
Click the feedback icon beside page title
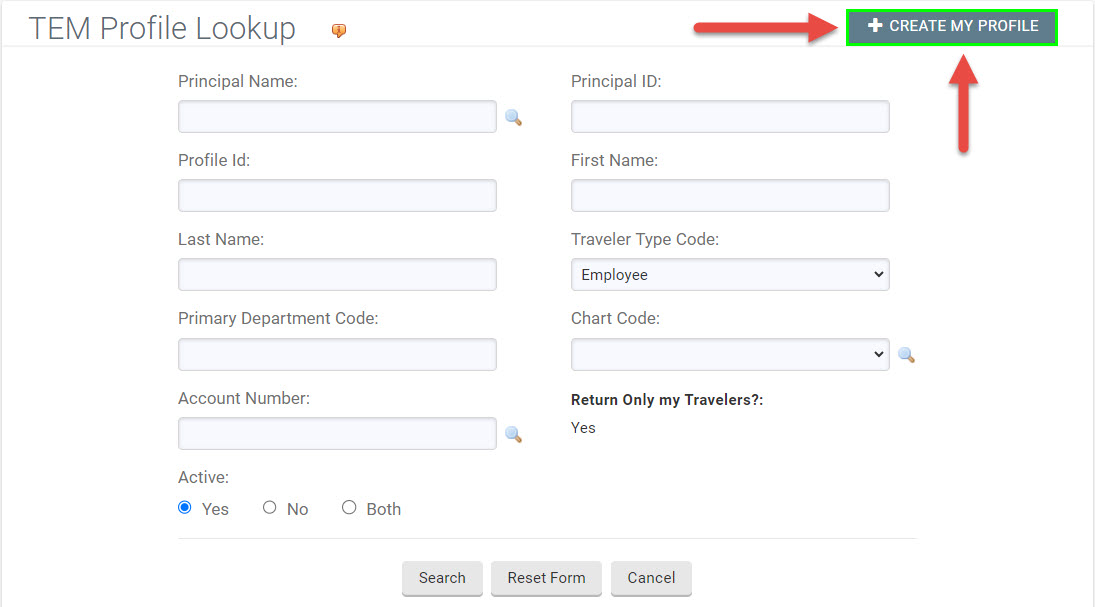click(x=339, y=30)
